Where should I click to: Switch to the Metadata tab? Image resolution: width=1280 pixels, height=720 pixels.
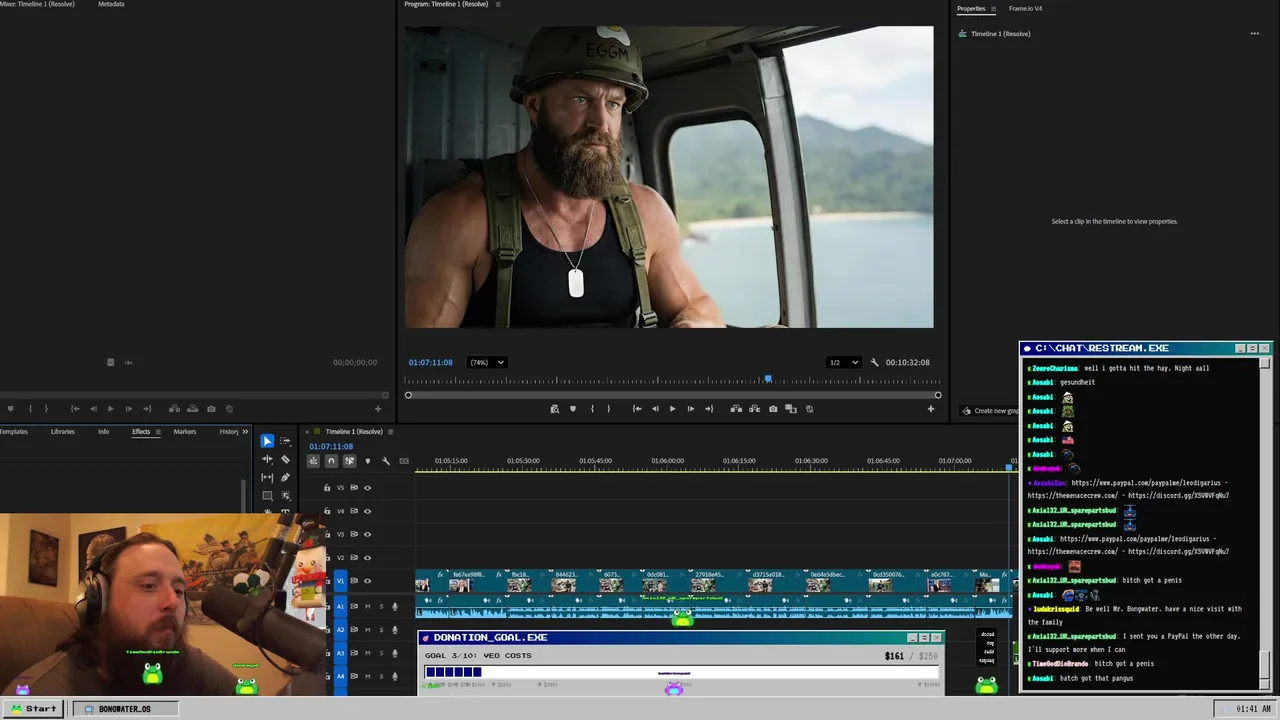point(111,4)
